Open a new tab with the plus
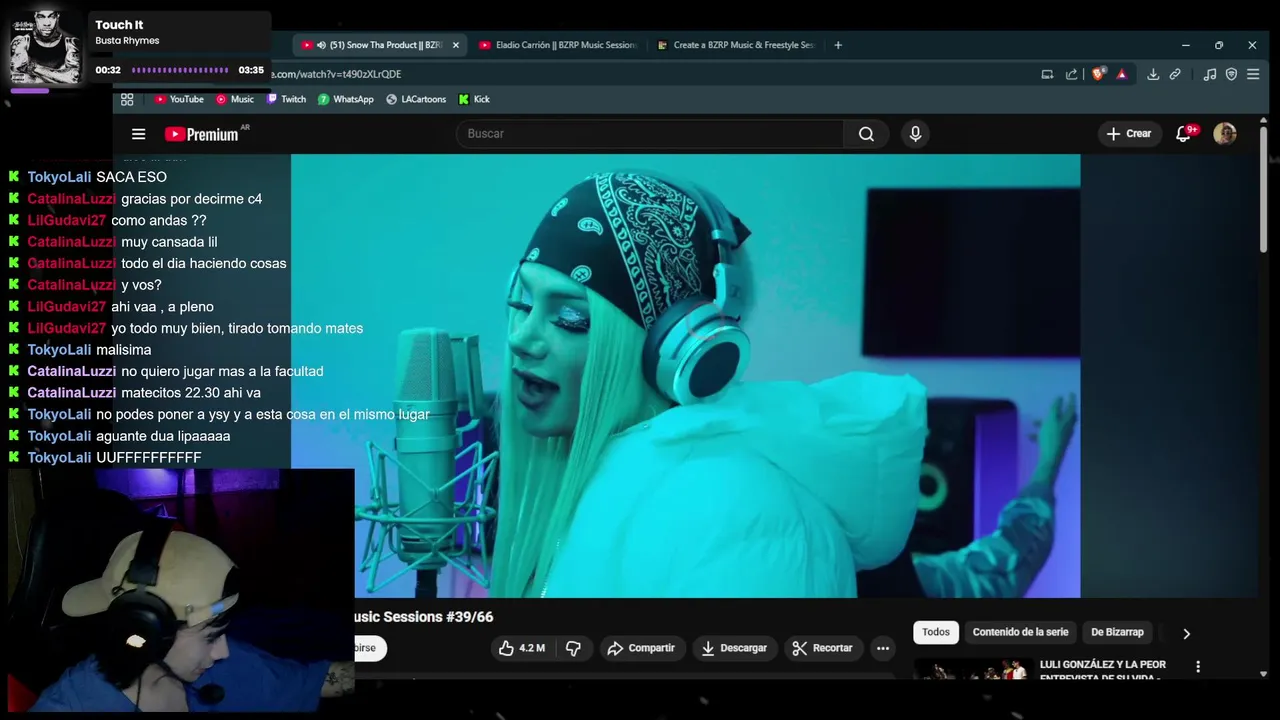Screen dimensions: 1280x720 tap(838, 45)
